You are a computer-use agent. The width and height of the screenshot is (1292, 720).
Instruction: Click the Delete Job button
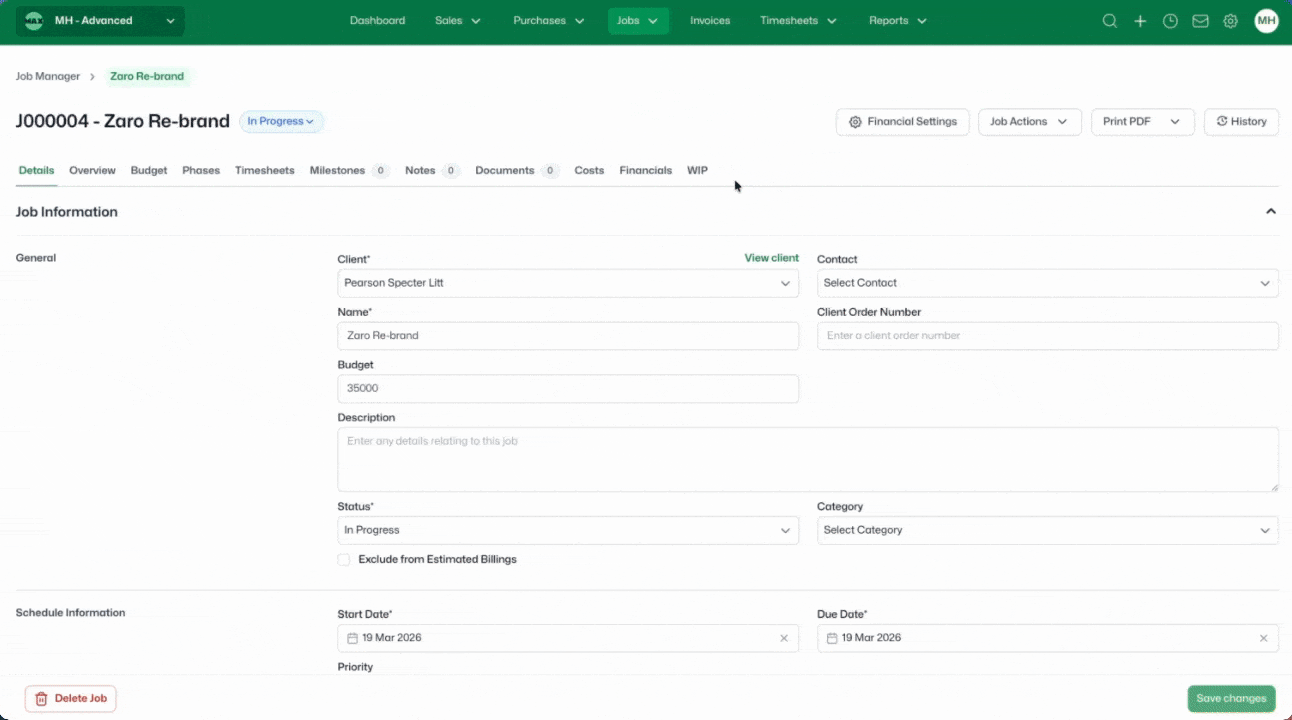tap(70, 699)
